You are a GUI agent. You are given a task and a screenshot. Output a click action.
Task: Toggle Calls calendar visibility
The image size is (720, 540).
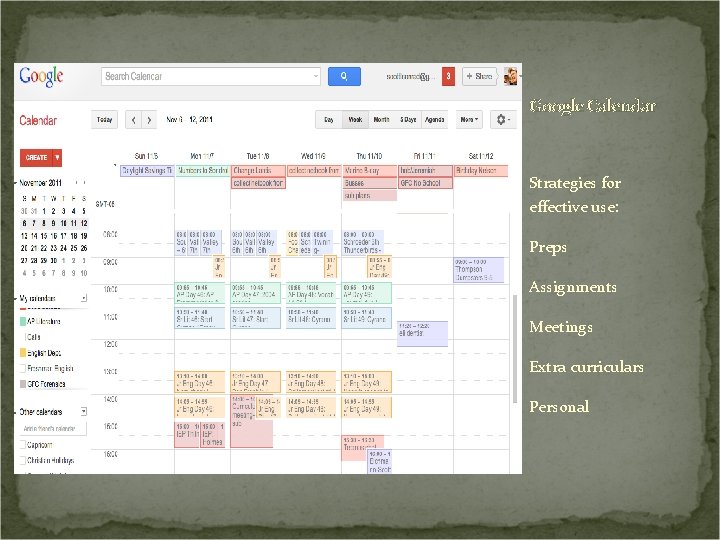(23, 337)
